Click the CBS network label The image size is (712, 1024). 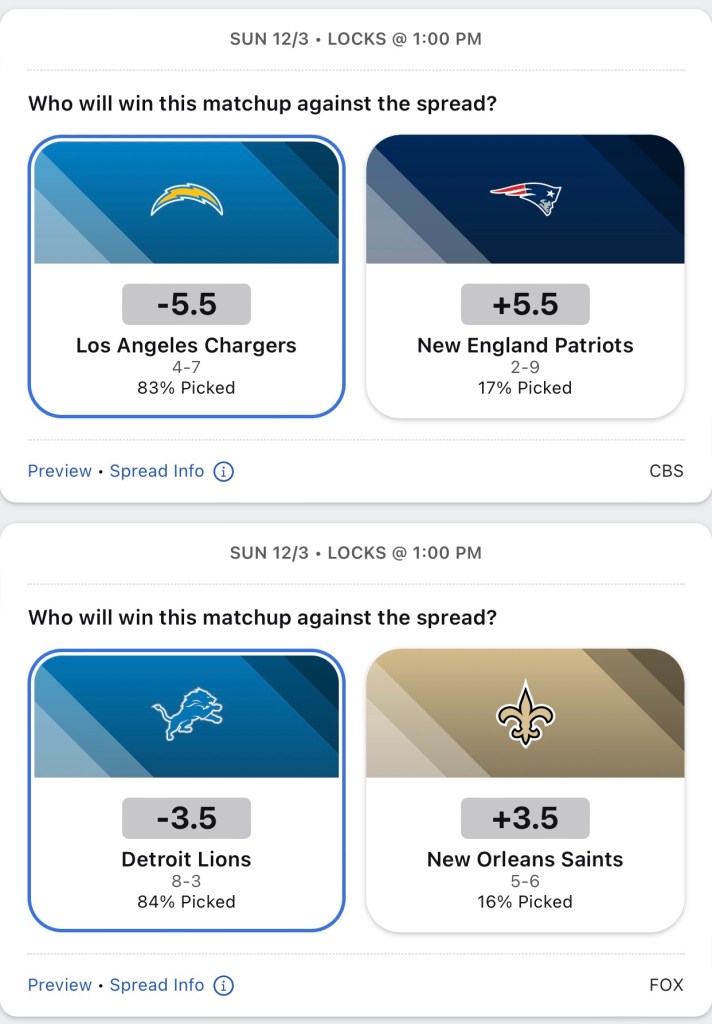666,471
